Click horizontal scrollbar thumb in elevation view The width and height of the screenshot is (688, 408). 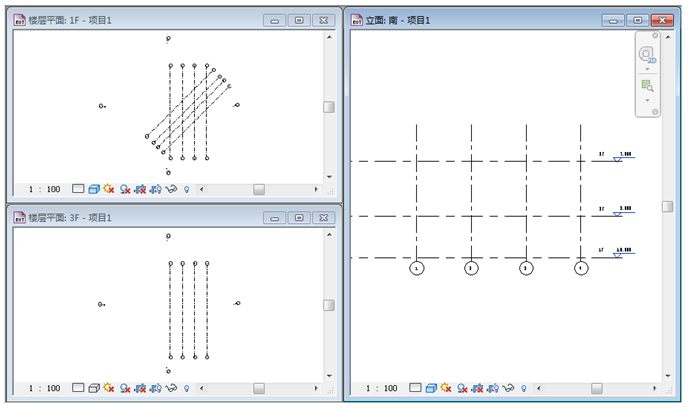point(597,388)
